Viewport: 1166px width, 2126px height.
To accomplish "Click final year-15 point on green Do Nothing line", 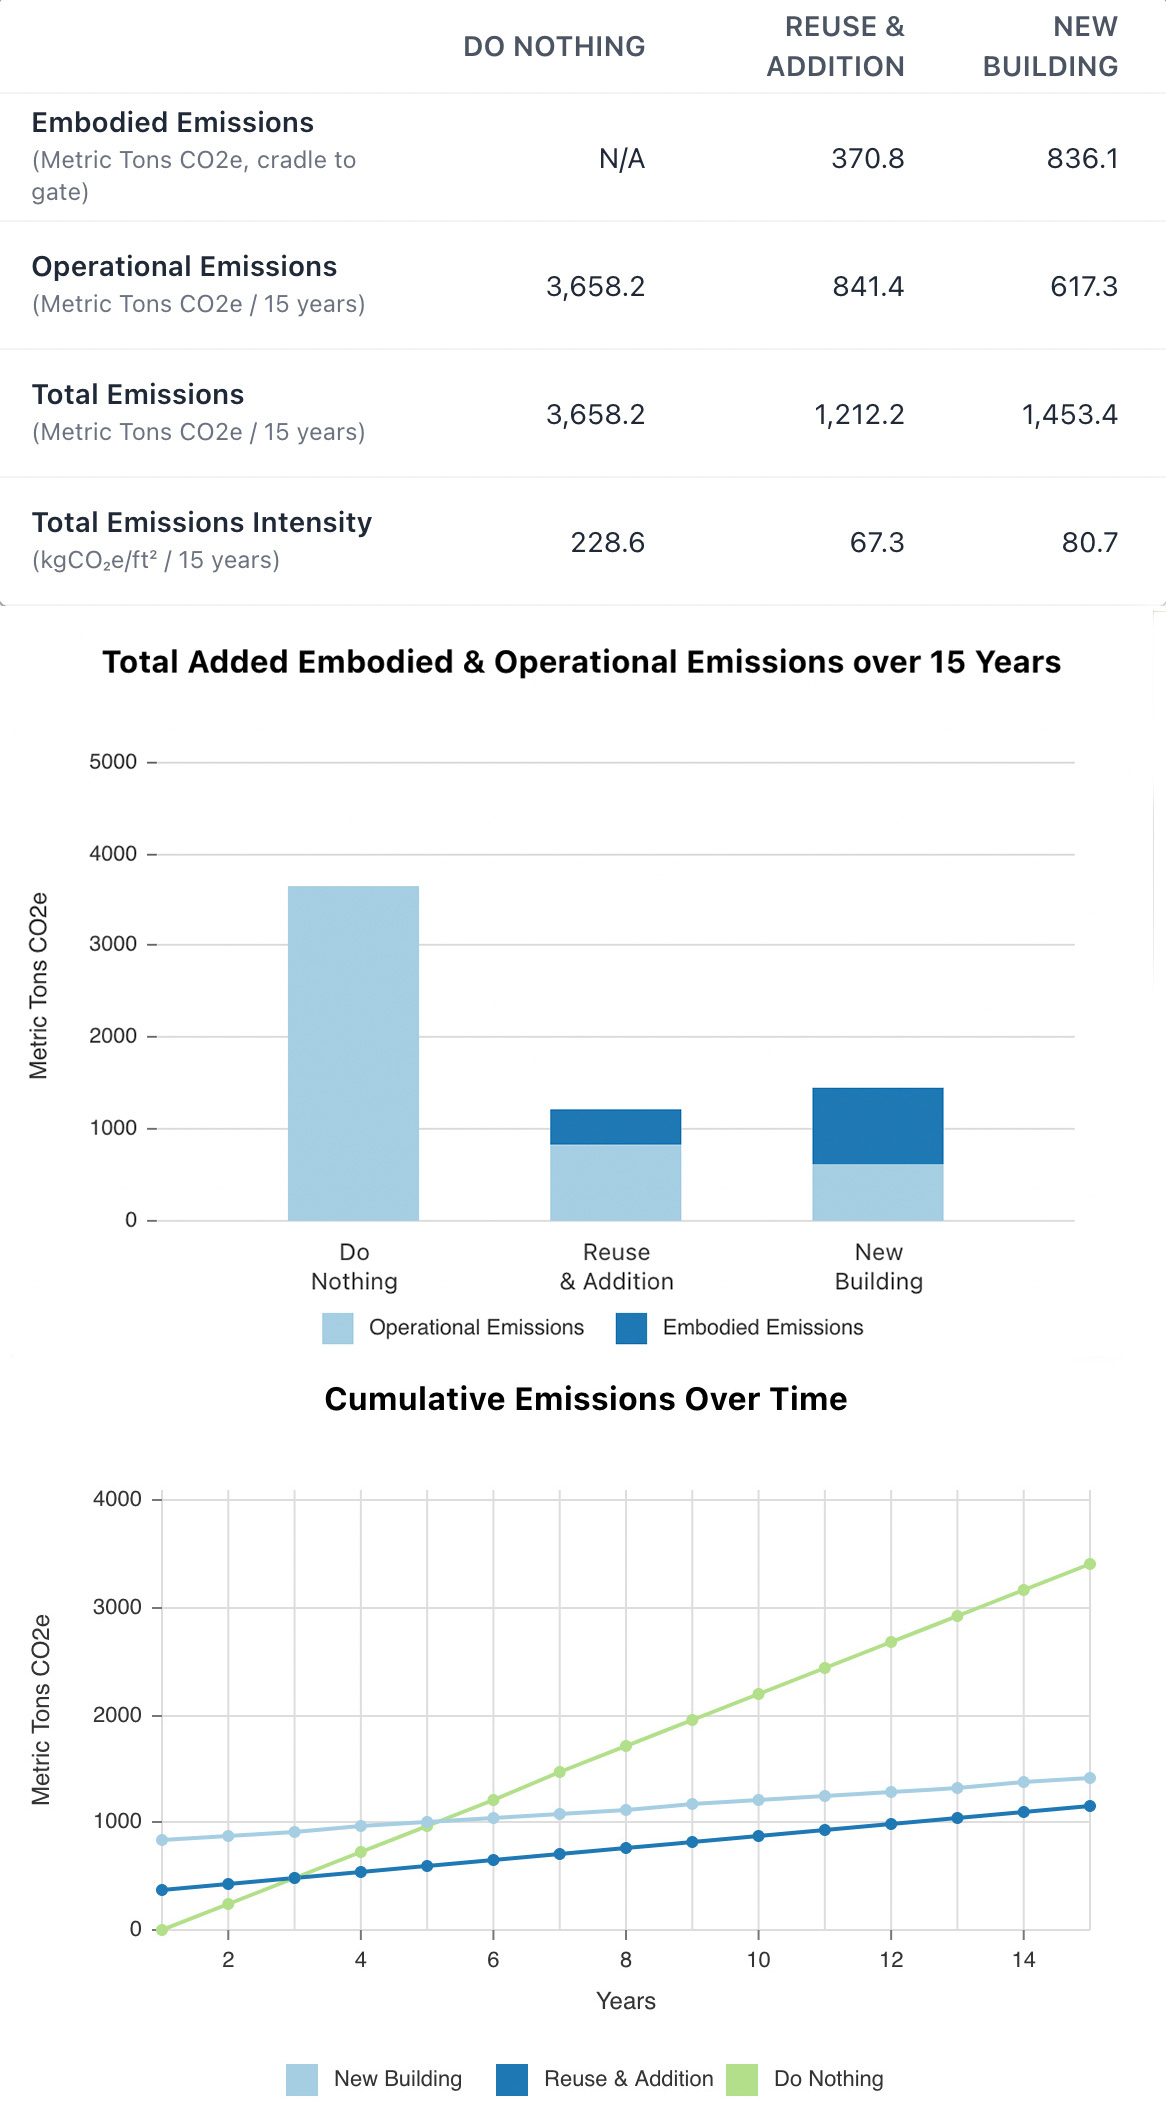I will tap(1089, 1564).
